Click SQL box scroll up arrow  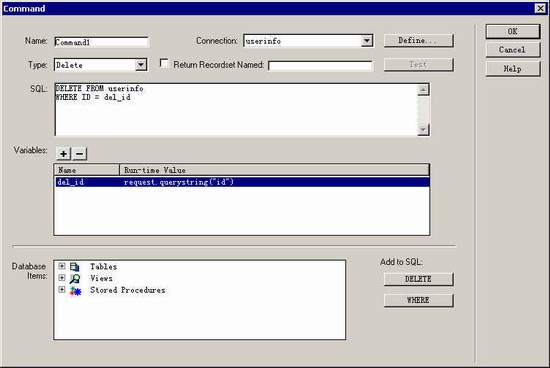tap(423, 90)
